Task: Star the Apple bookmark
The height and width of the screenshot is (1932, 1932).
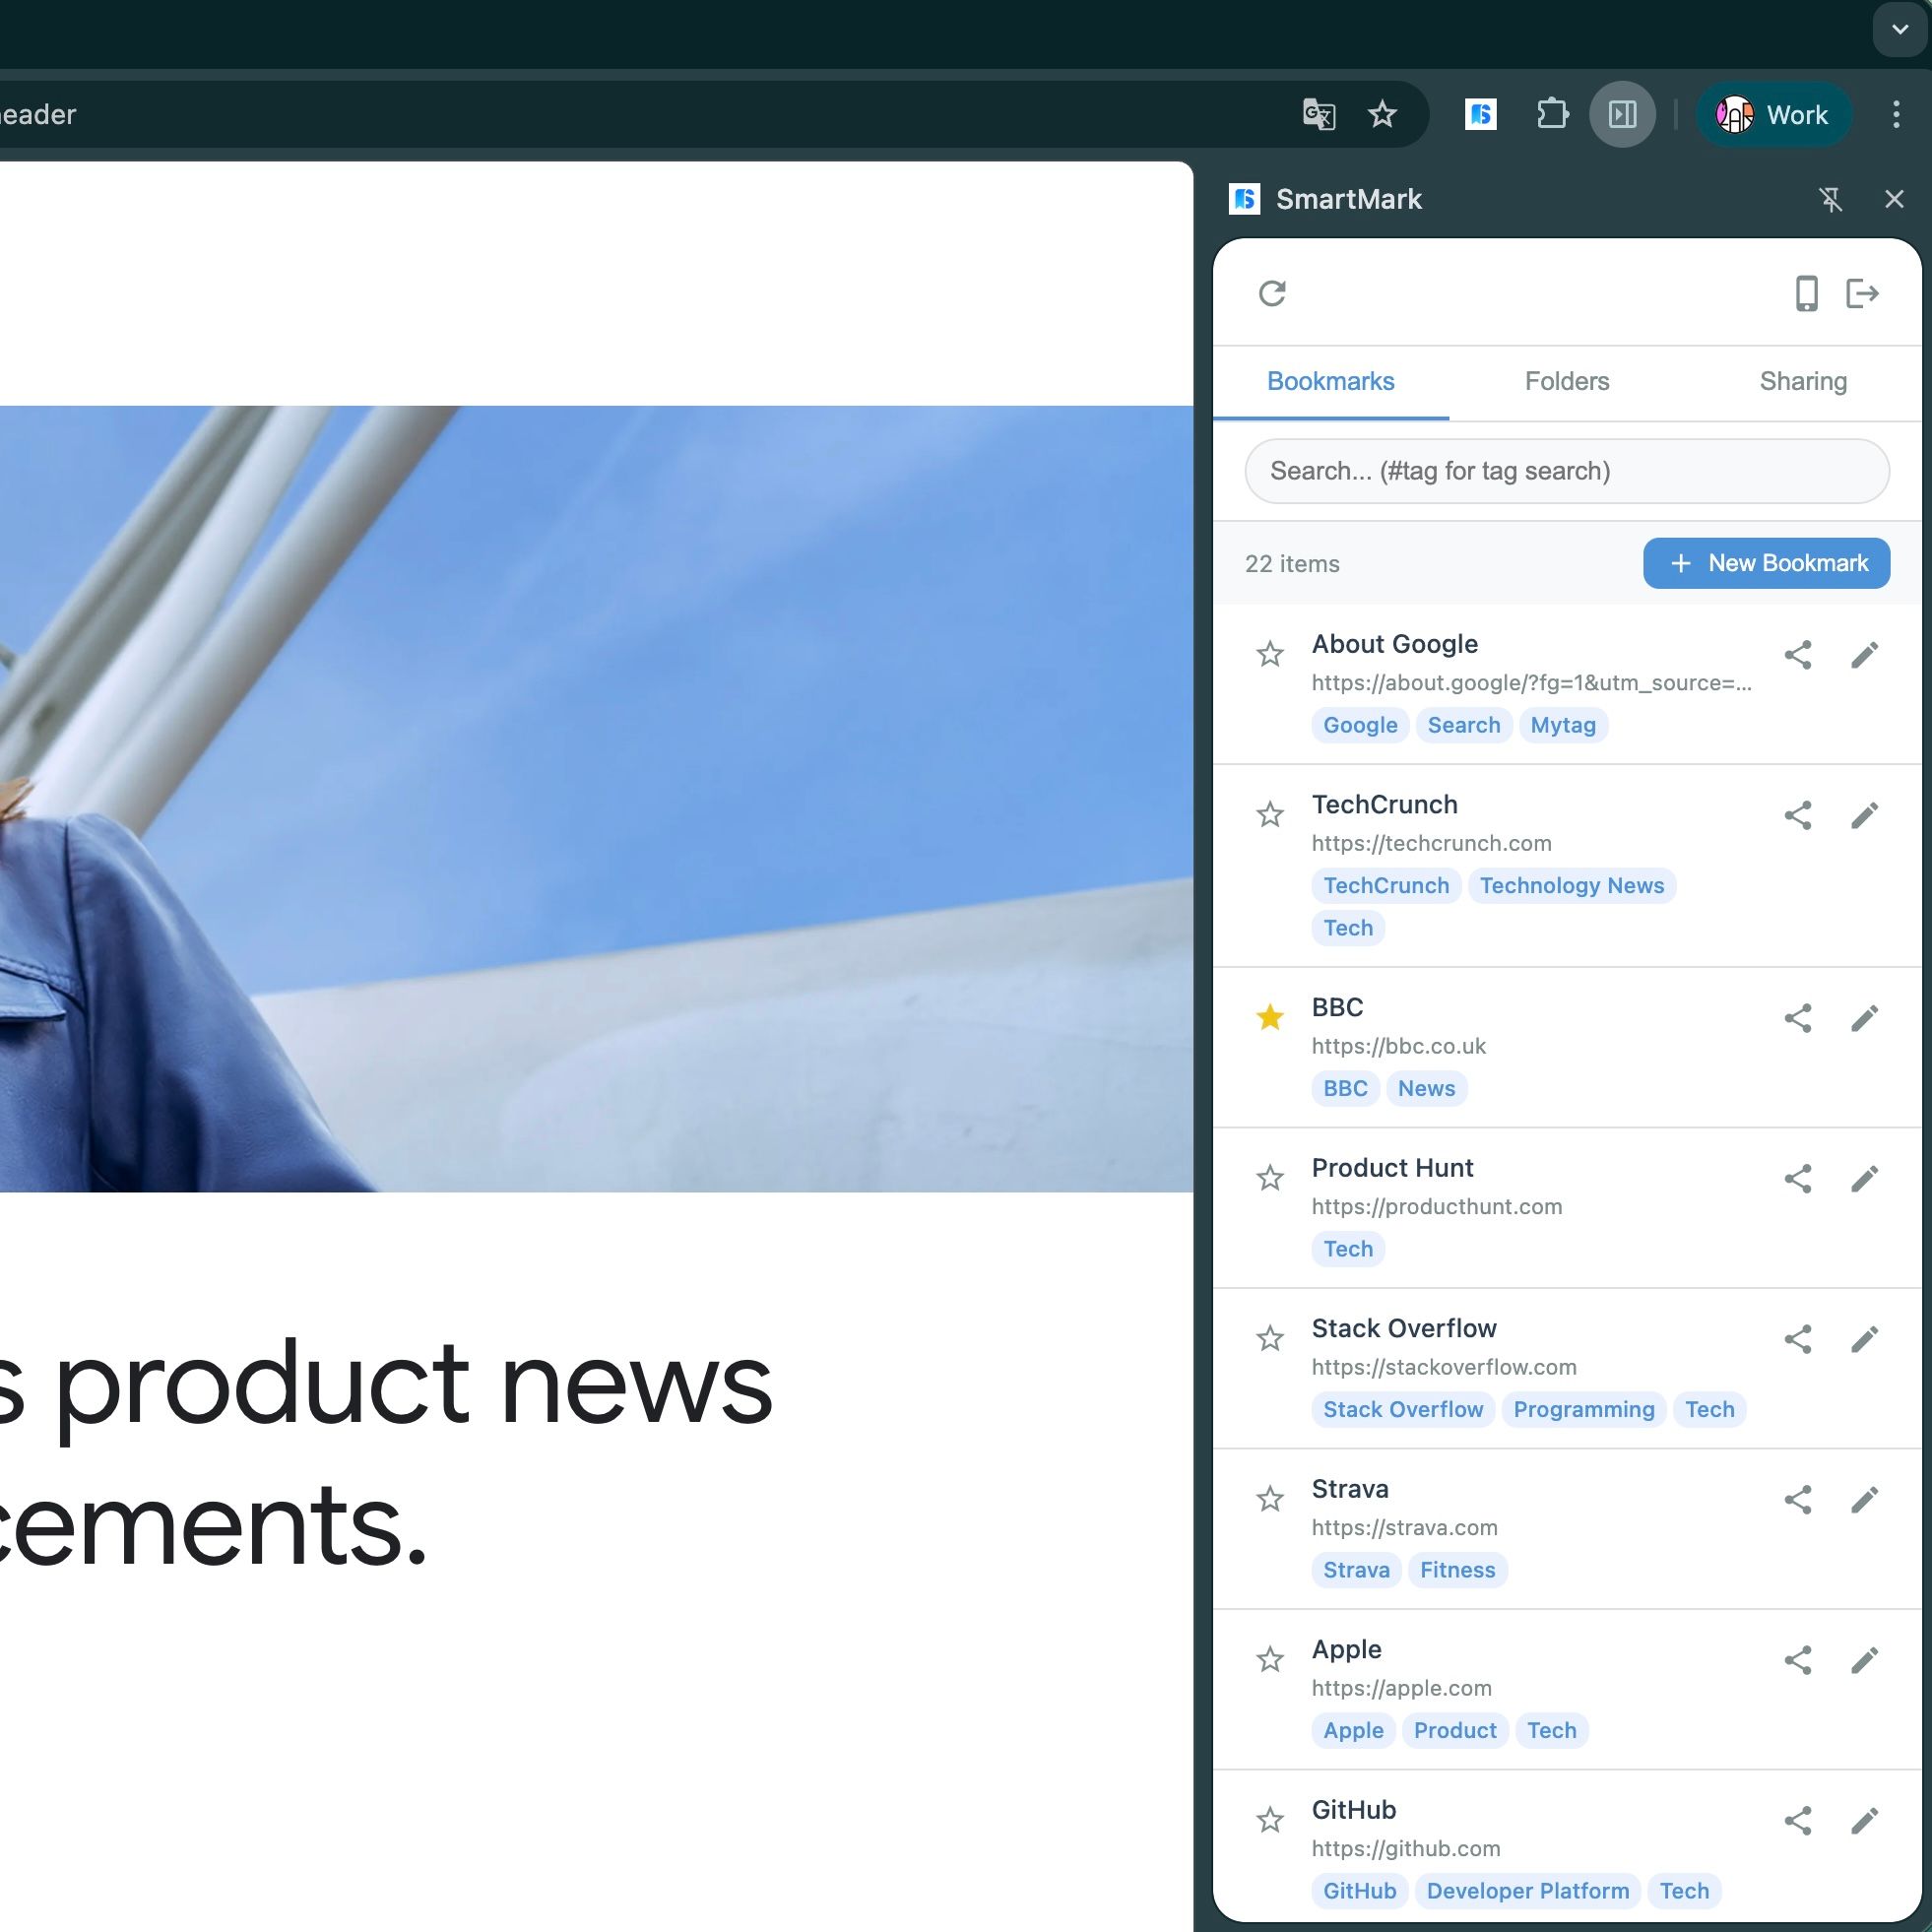Action: 1270,1660
